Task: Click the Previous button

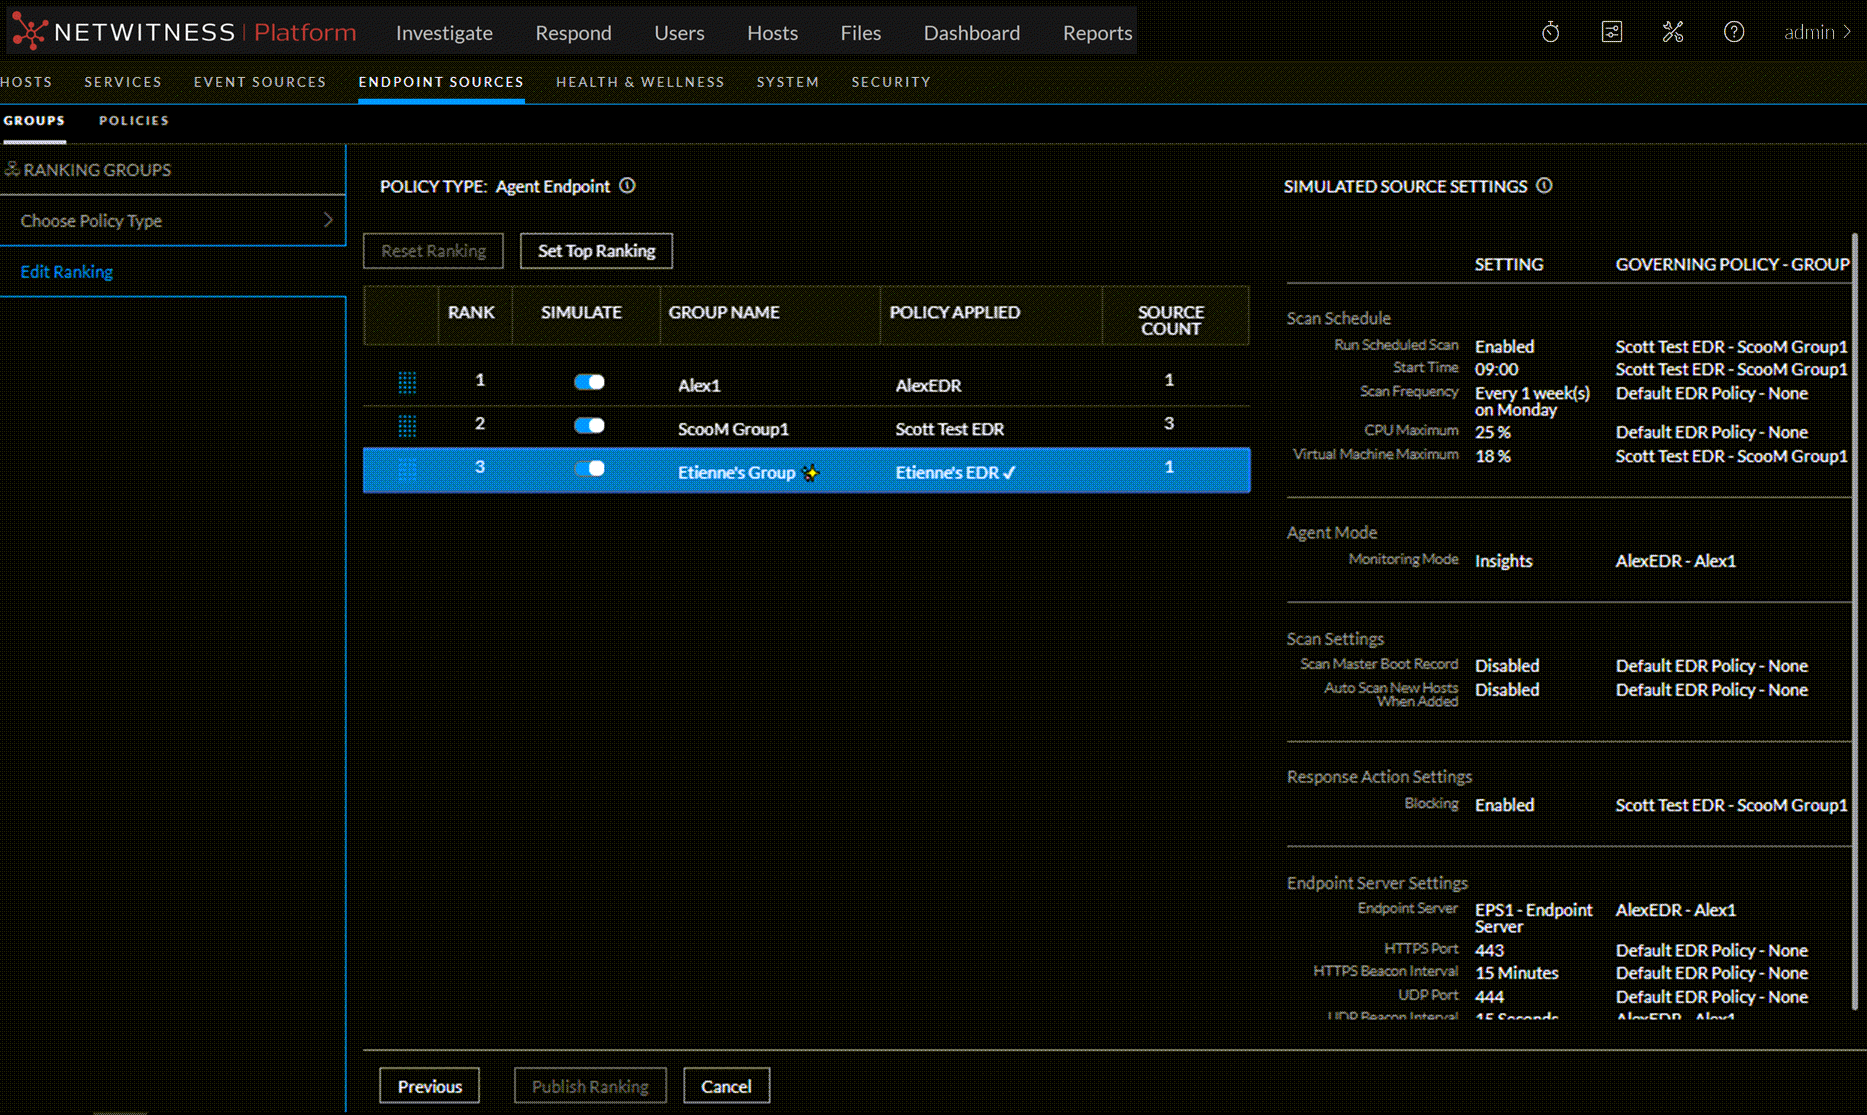Action: coord(429,1086)
